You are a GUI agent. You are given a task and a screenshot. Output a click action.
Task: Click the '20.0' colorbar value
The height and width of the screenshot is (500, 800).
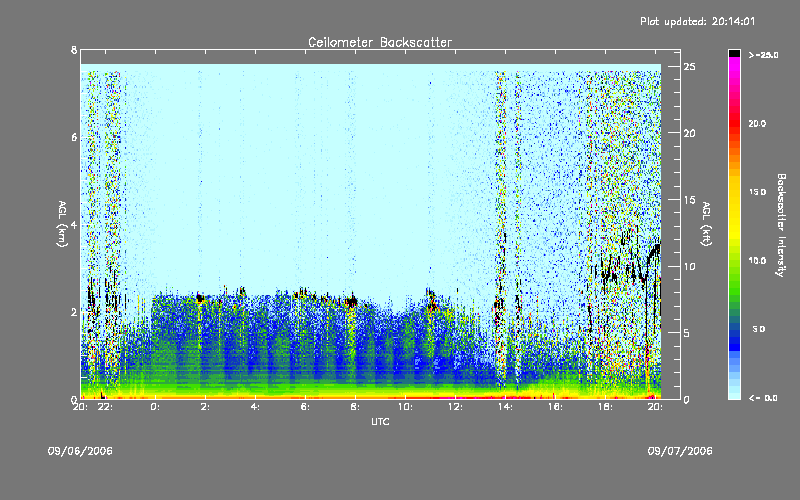757,124
